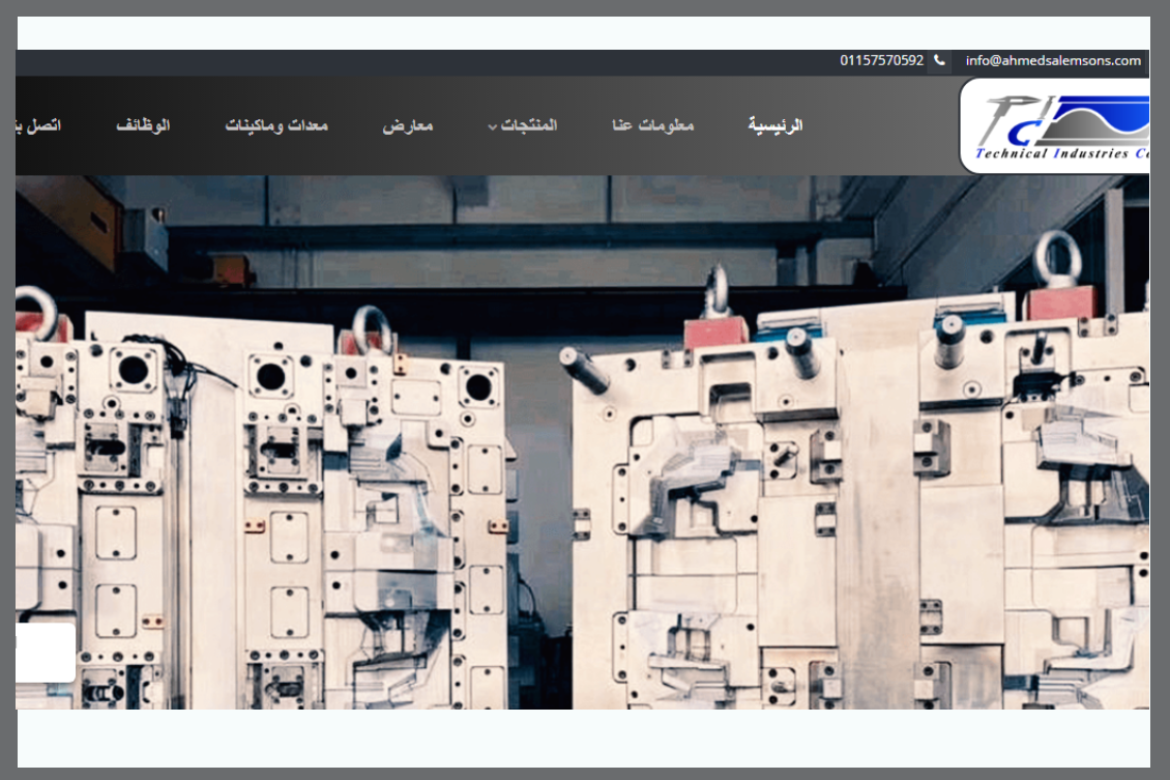Navigate to the الوظائف jobs page

pos(143,126)
